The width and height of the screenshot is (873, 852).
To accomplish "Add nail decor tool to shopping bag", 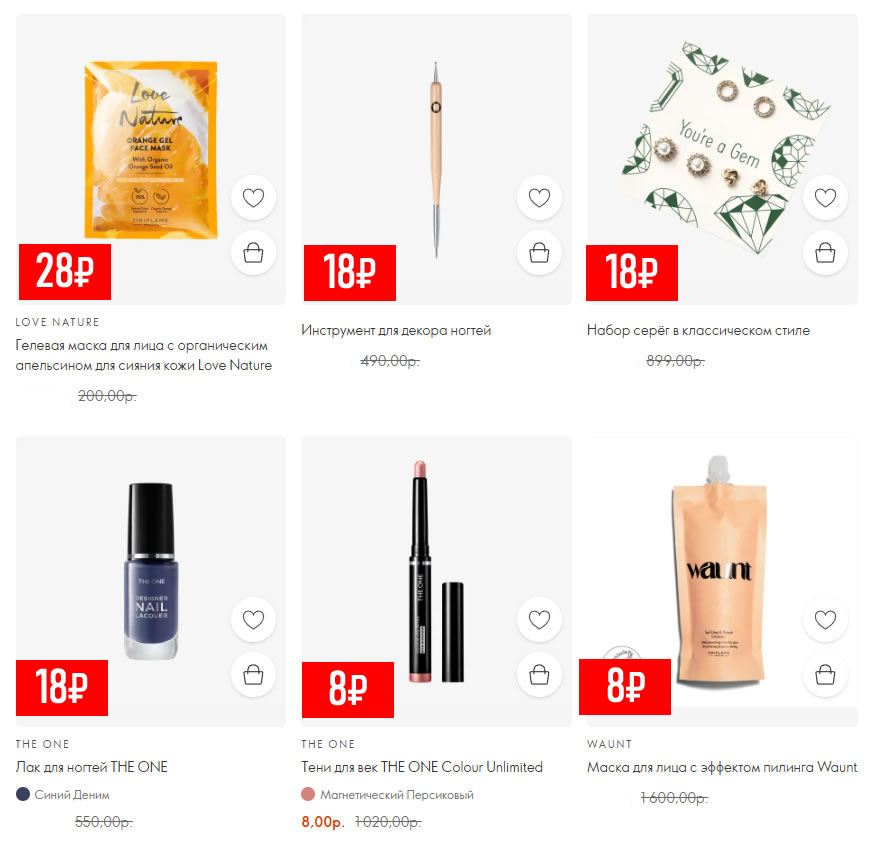I will pos(539,253).
